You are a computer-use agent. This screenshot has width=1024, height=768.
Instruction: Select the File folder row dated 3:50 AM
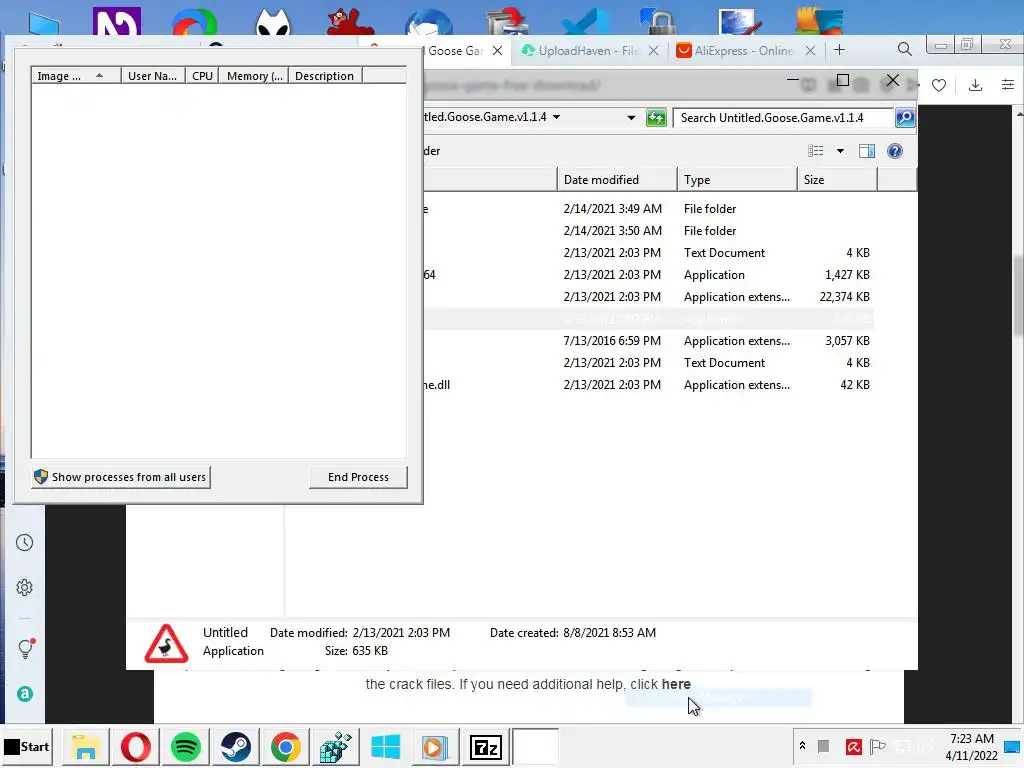648,231
